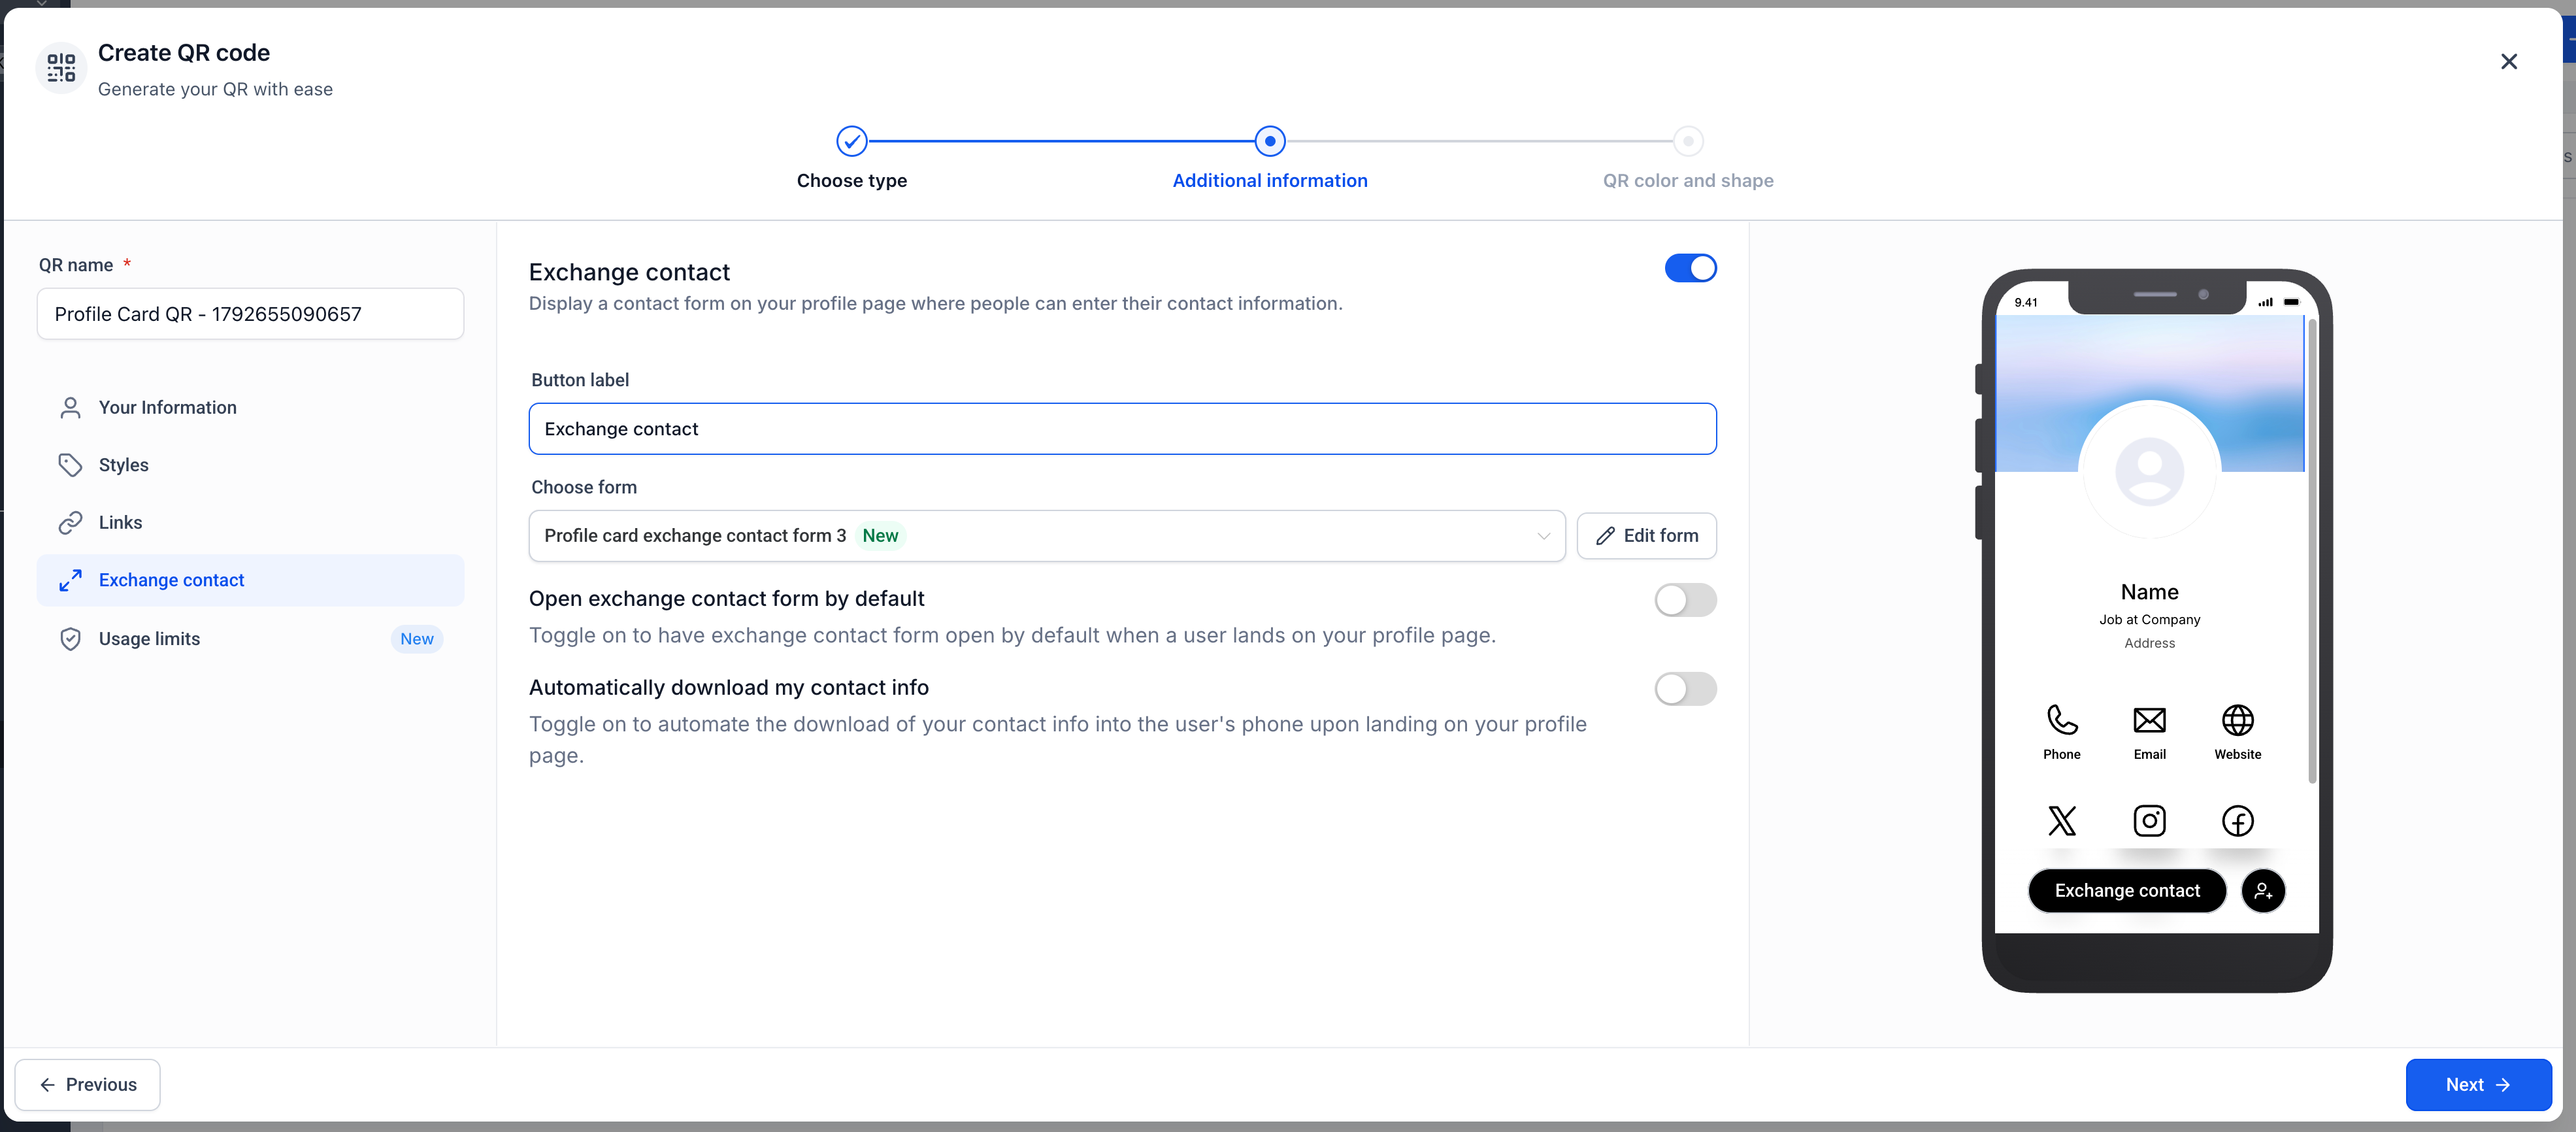Click the right arrow icon in Next button
This screenshot has width=2576, height=1132.
pos(2504,1085)
